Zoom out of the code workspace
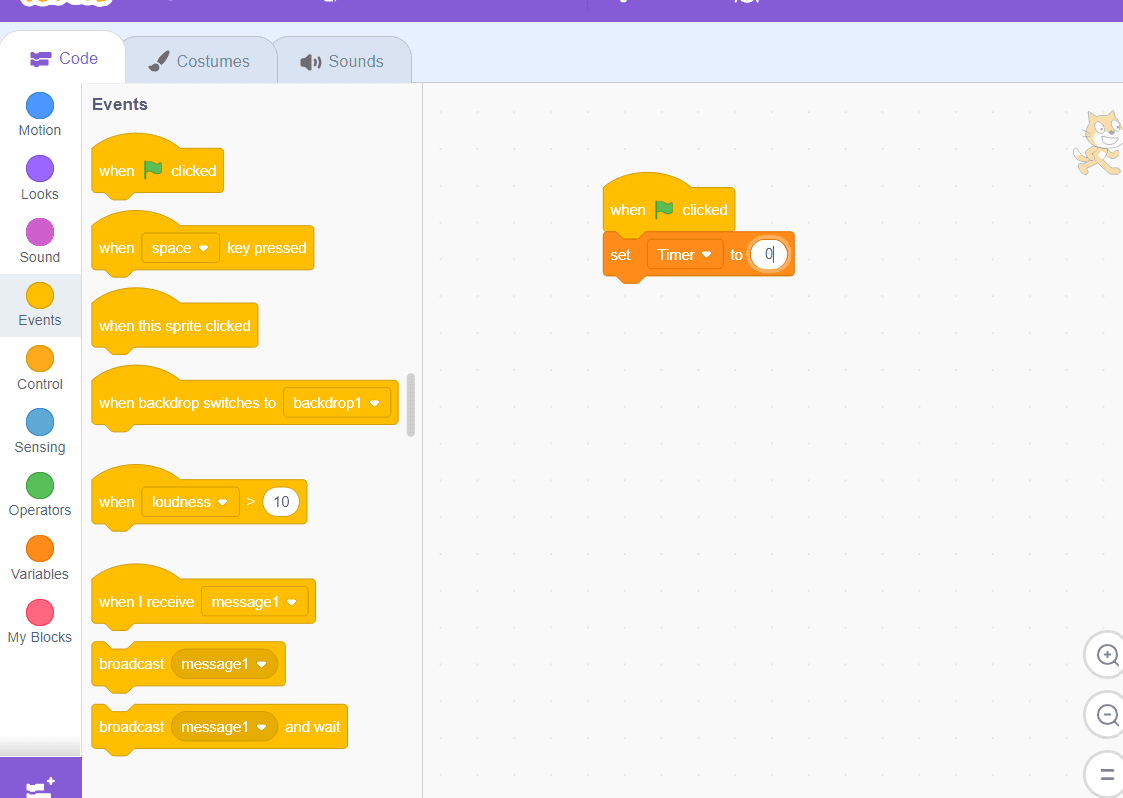Viewport: 1123px width, 798px height. point(1104,714)
